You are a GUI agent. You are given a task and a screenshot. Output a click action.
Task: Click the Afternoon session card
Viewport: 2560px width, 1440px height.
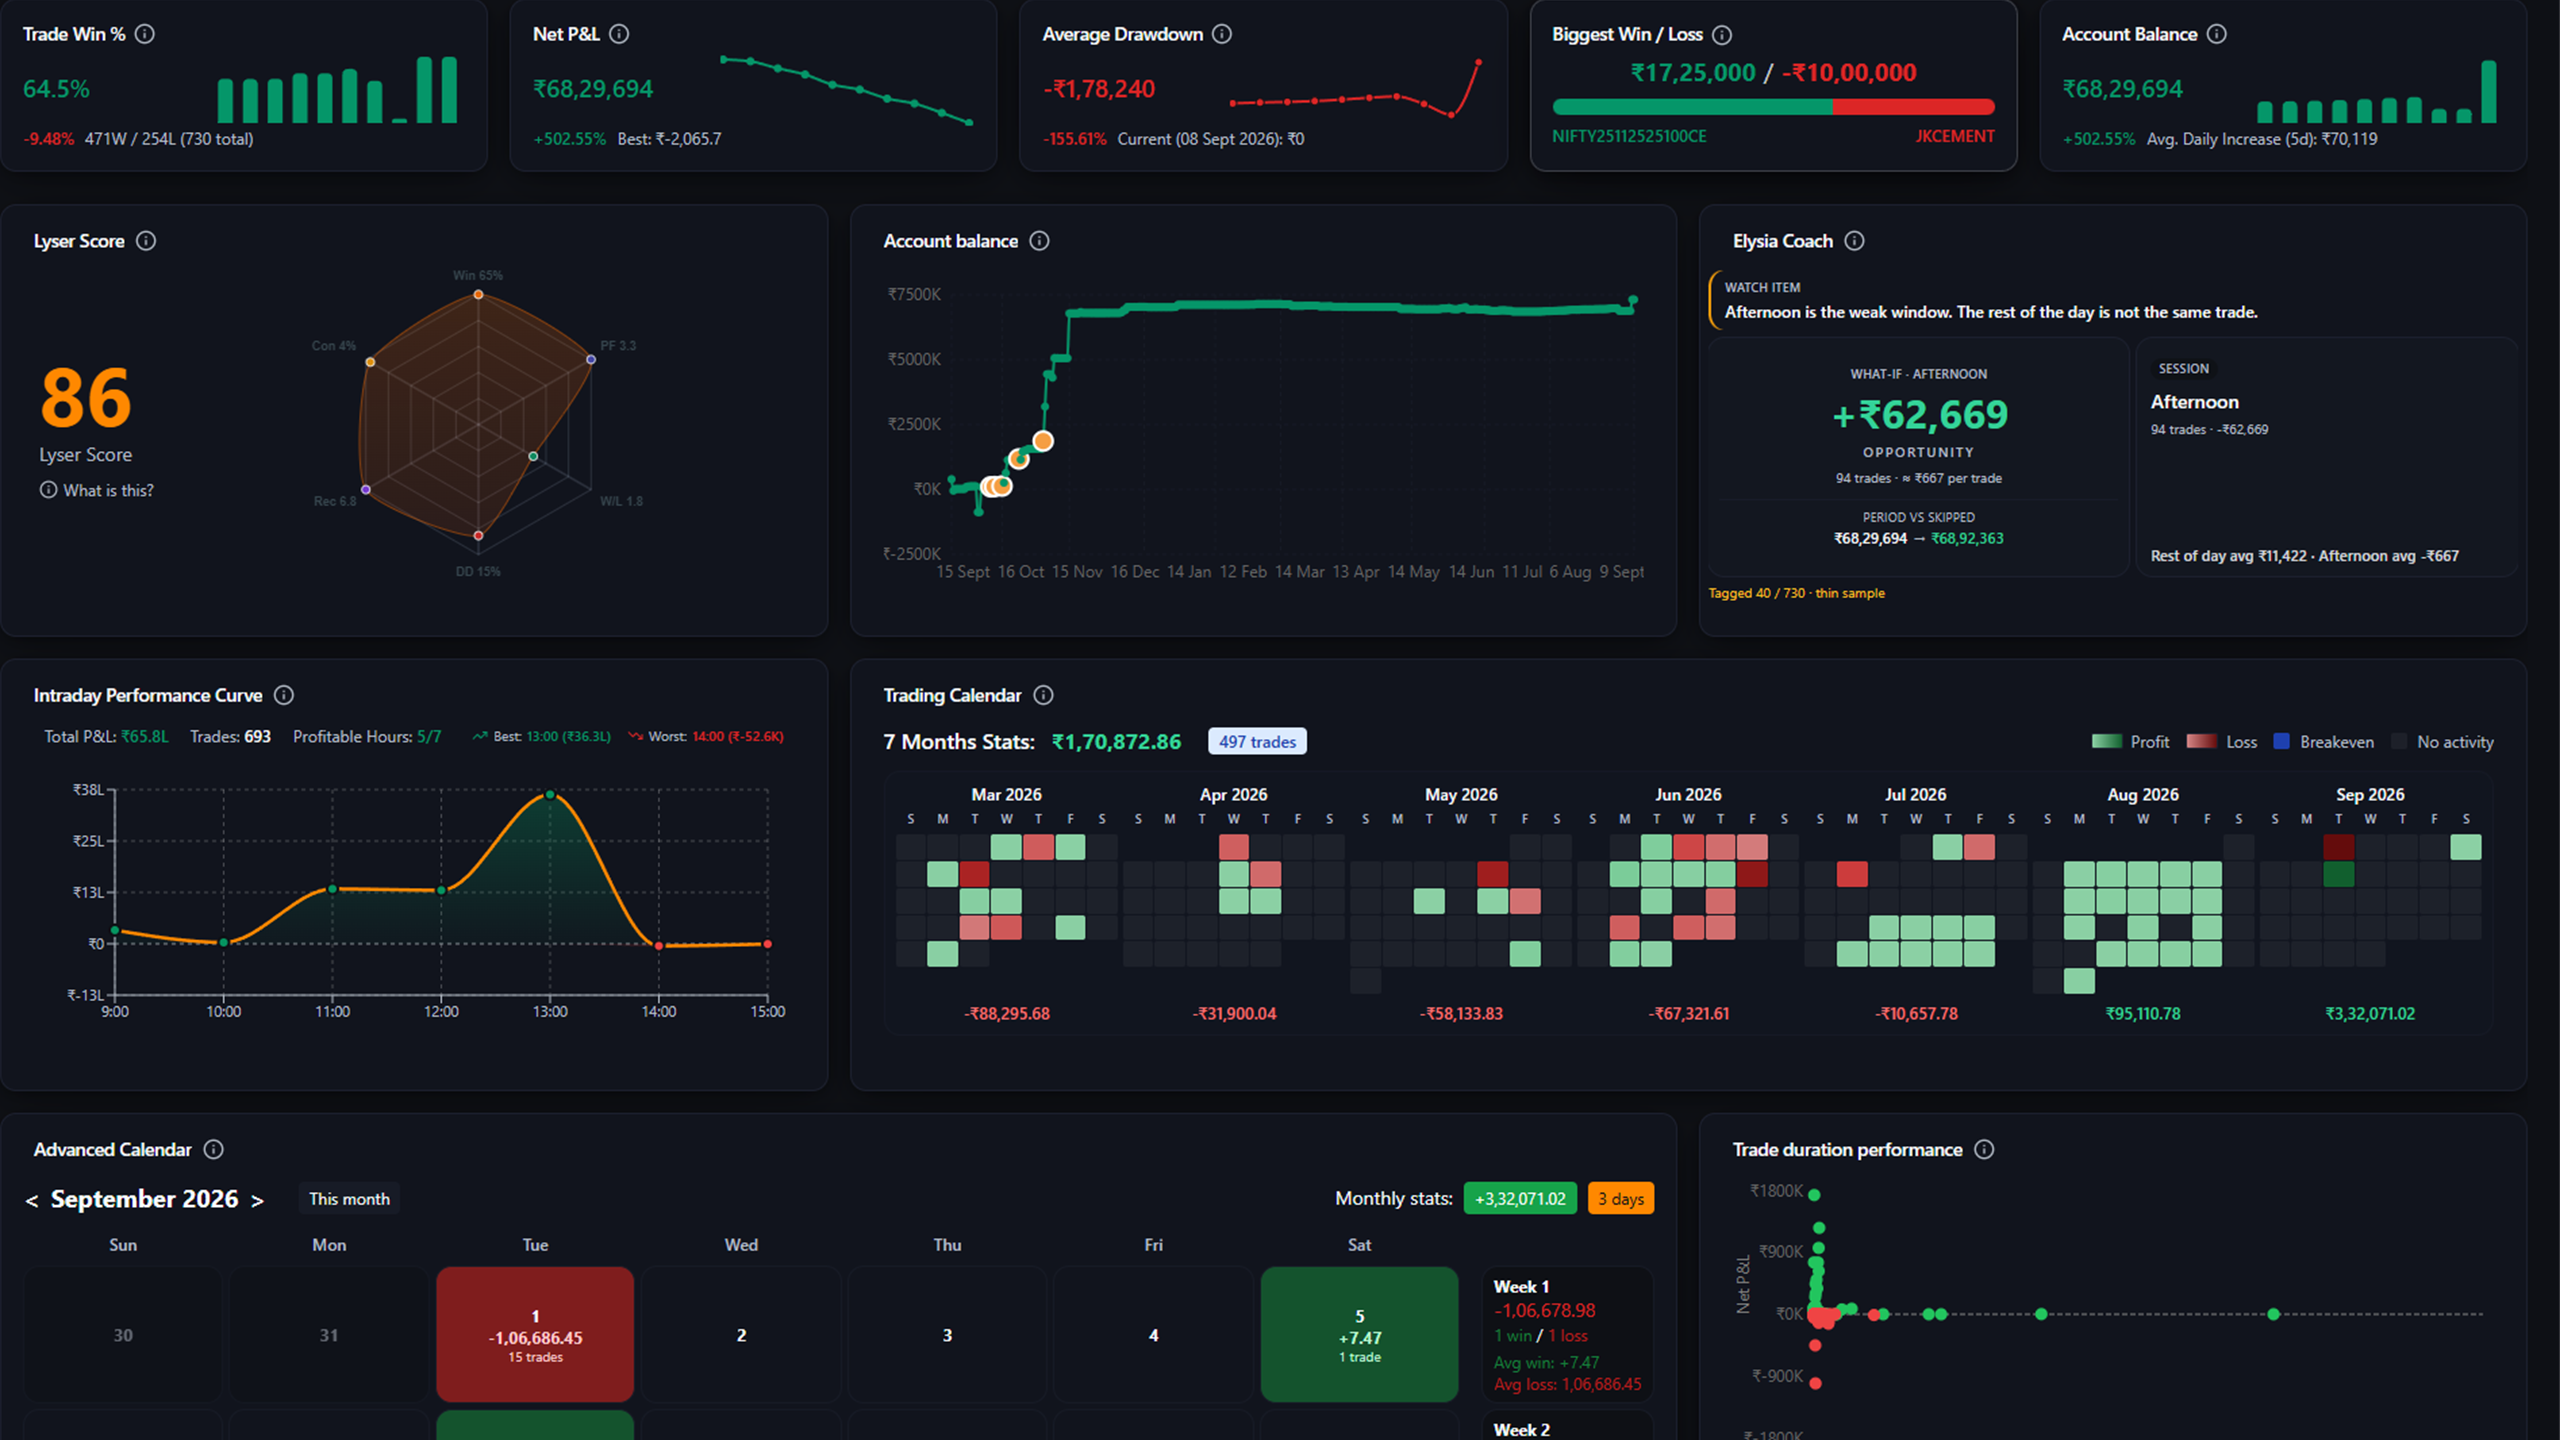2326,458
